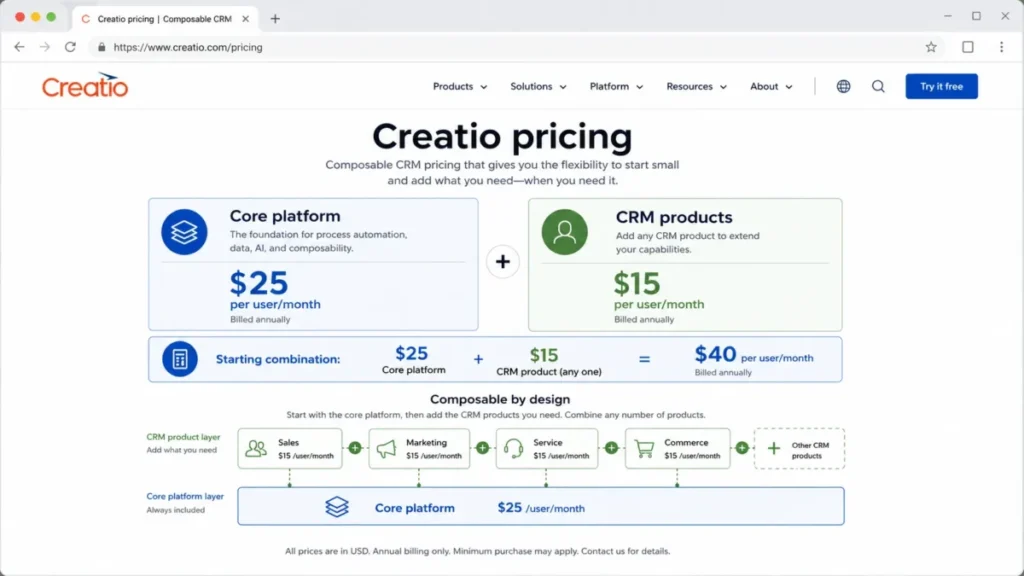Click the plus icon in Other CRM products
The width and height of the screenshot is (1024, 576).
[773, 449]
